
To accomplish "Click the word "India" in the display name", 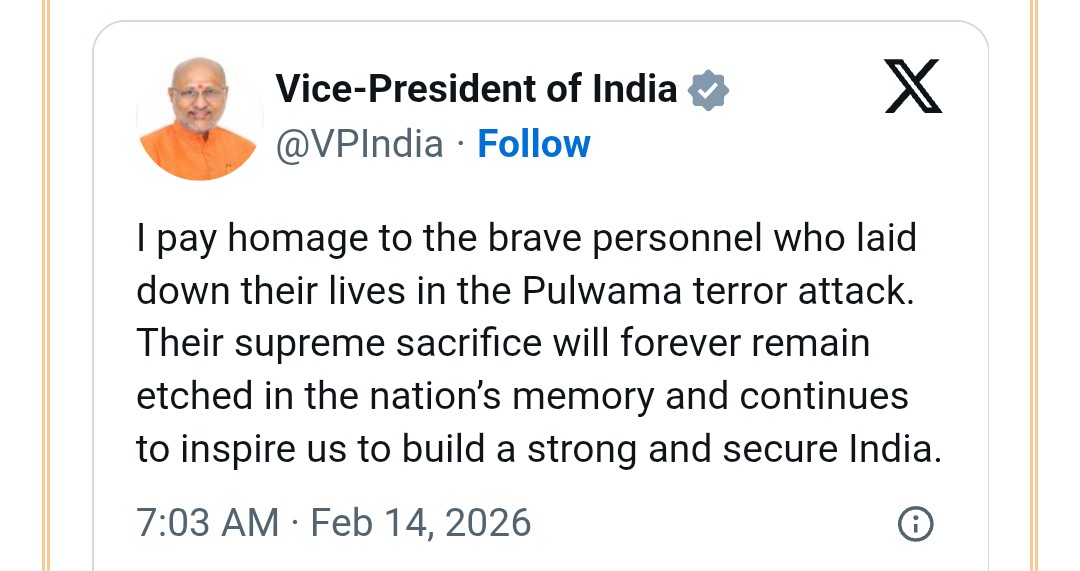I will [631, 90].
